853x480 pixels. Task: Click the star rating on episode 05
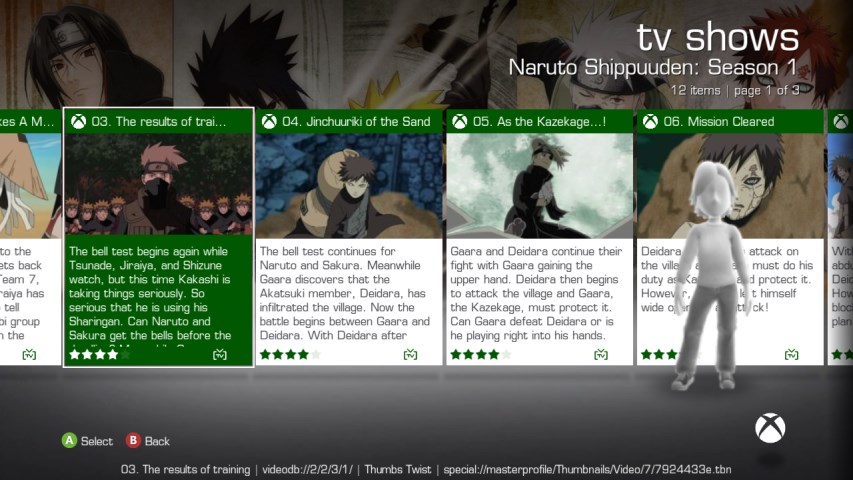481,355
